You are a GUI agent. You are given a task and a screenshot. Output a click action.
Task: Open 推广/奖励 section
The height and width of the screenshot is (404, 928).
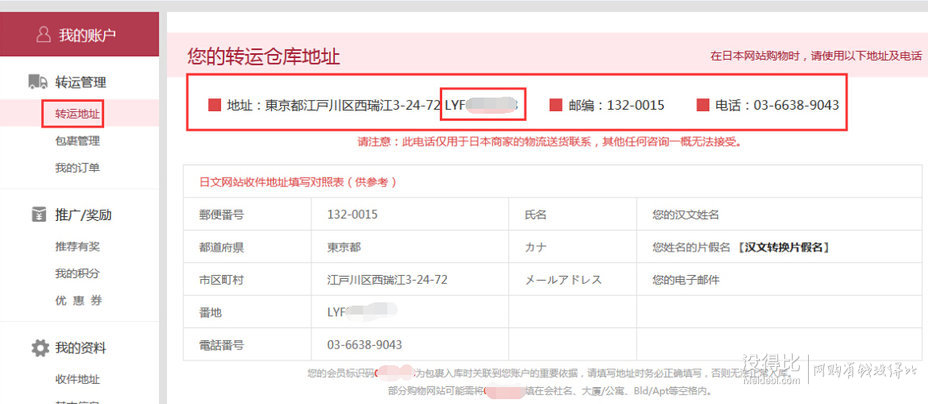point(83,215)
